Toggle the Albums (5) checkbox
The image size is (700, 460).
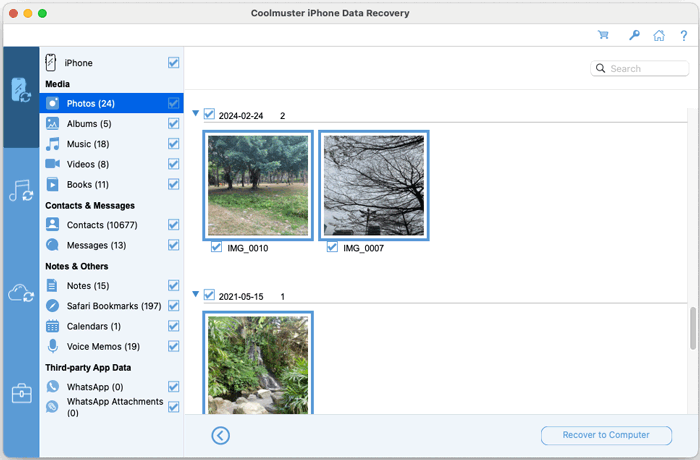174,123
